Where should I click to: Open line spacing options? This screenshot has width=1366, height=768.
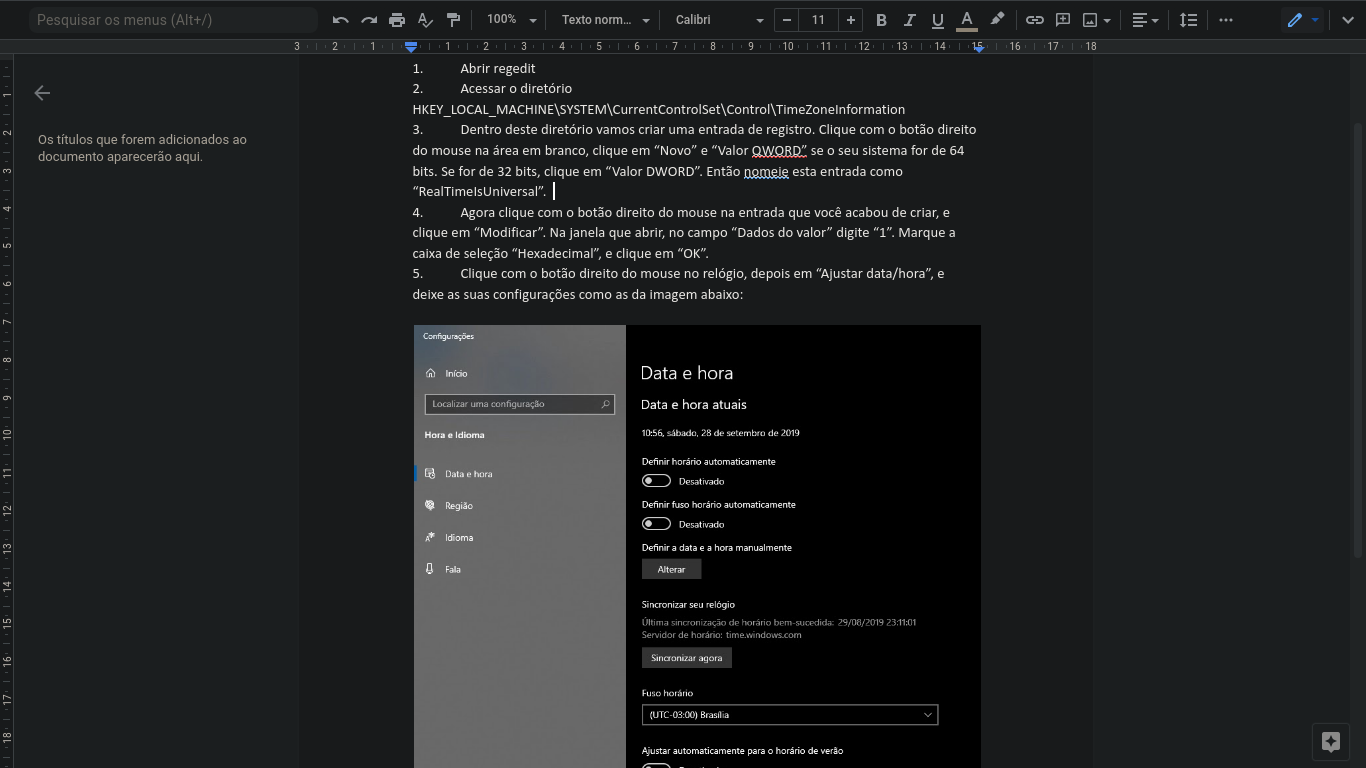tap(1188, 20)
